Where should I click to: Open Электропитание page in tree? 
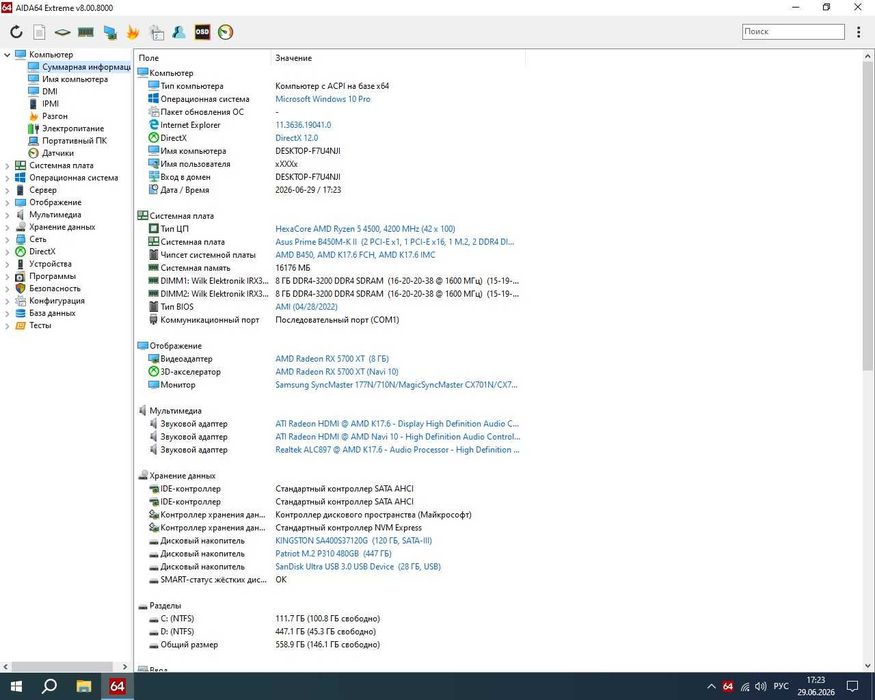pos(73,128)
